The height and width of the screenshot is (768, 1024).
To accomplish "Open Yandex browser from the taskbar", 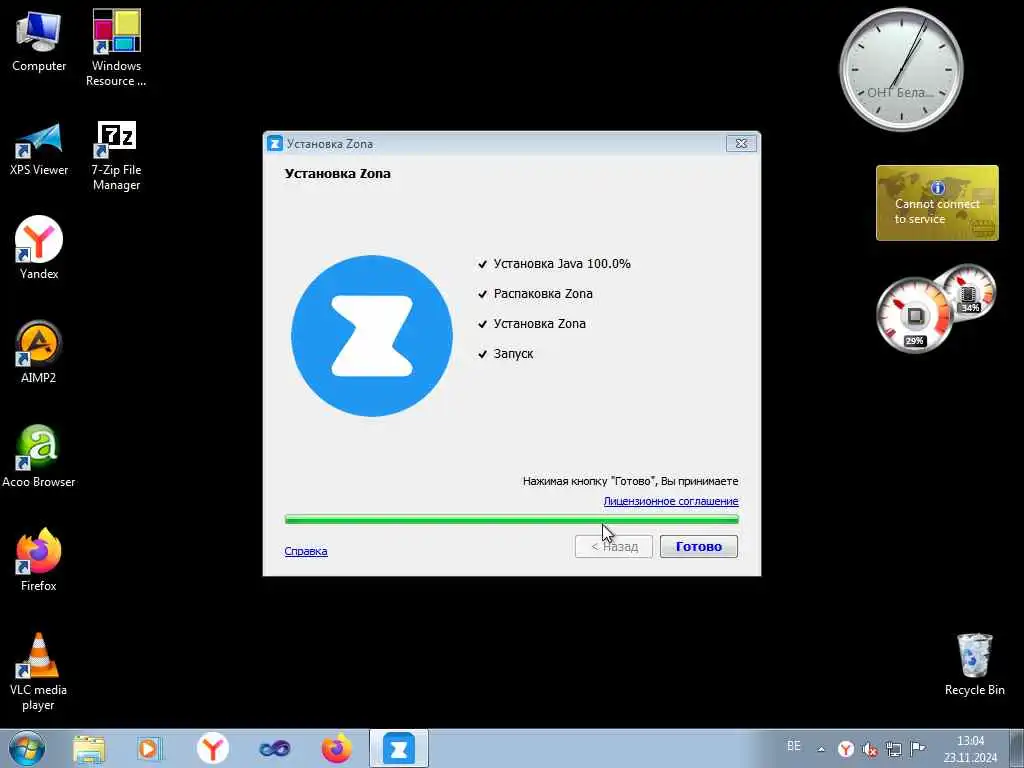I will (212, 748).
